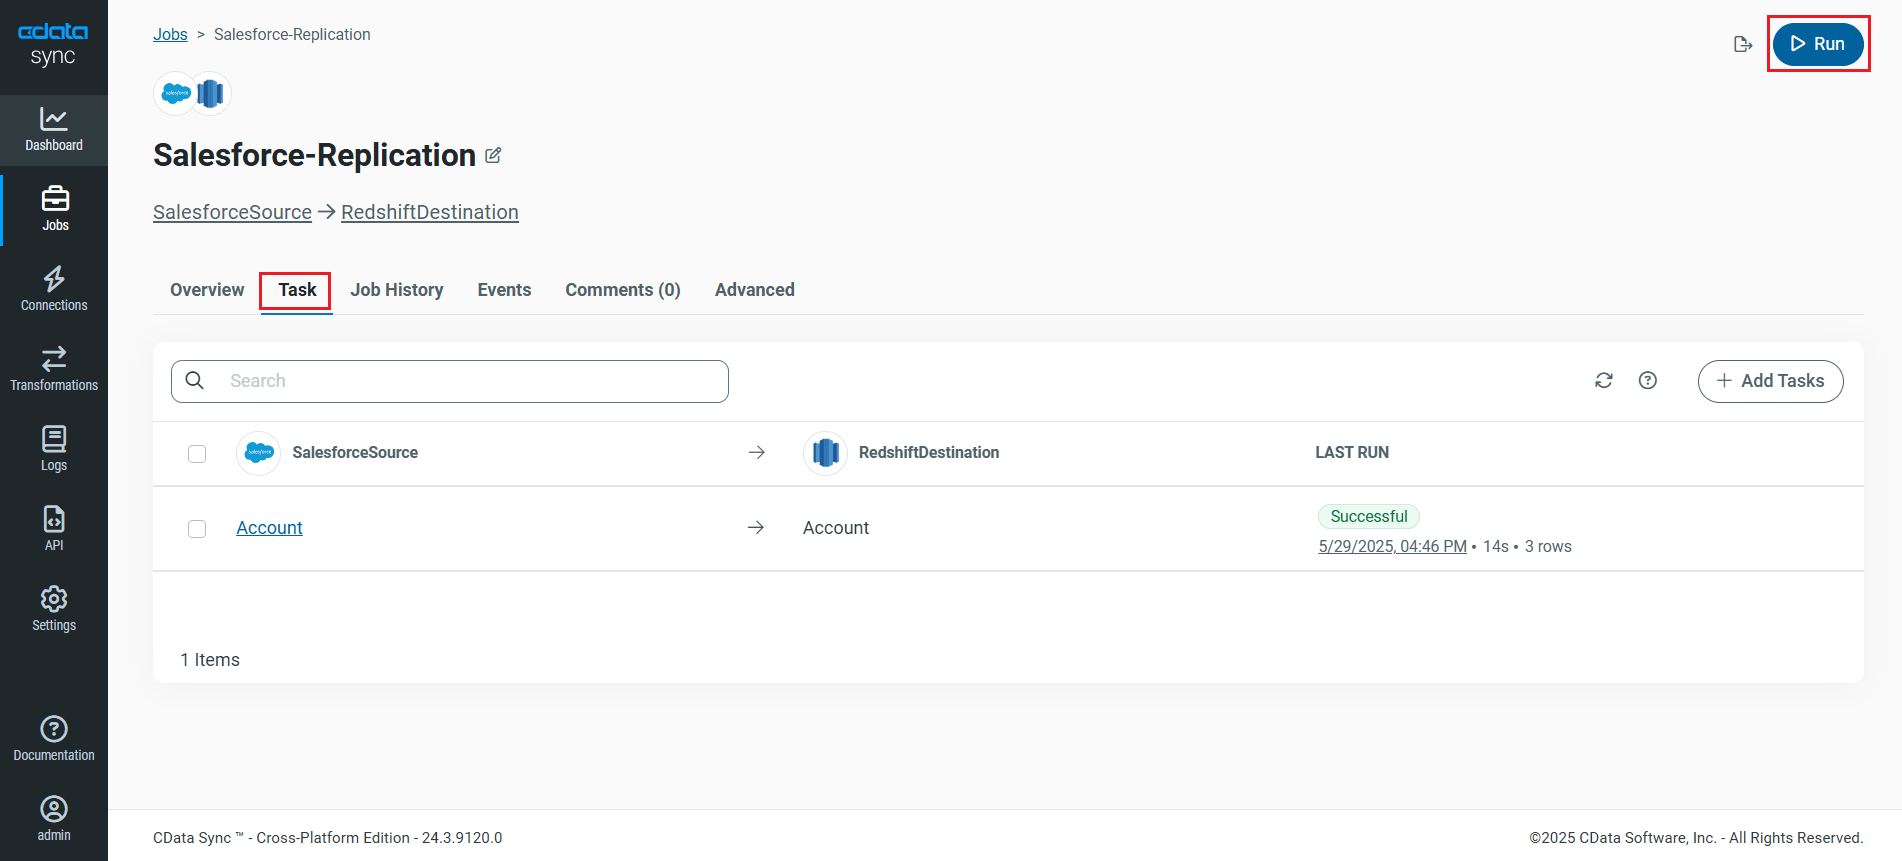Click the export job icon beside Run

tap(1743, 44)
